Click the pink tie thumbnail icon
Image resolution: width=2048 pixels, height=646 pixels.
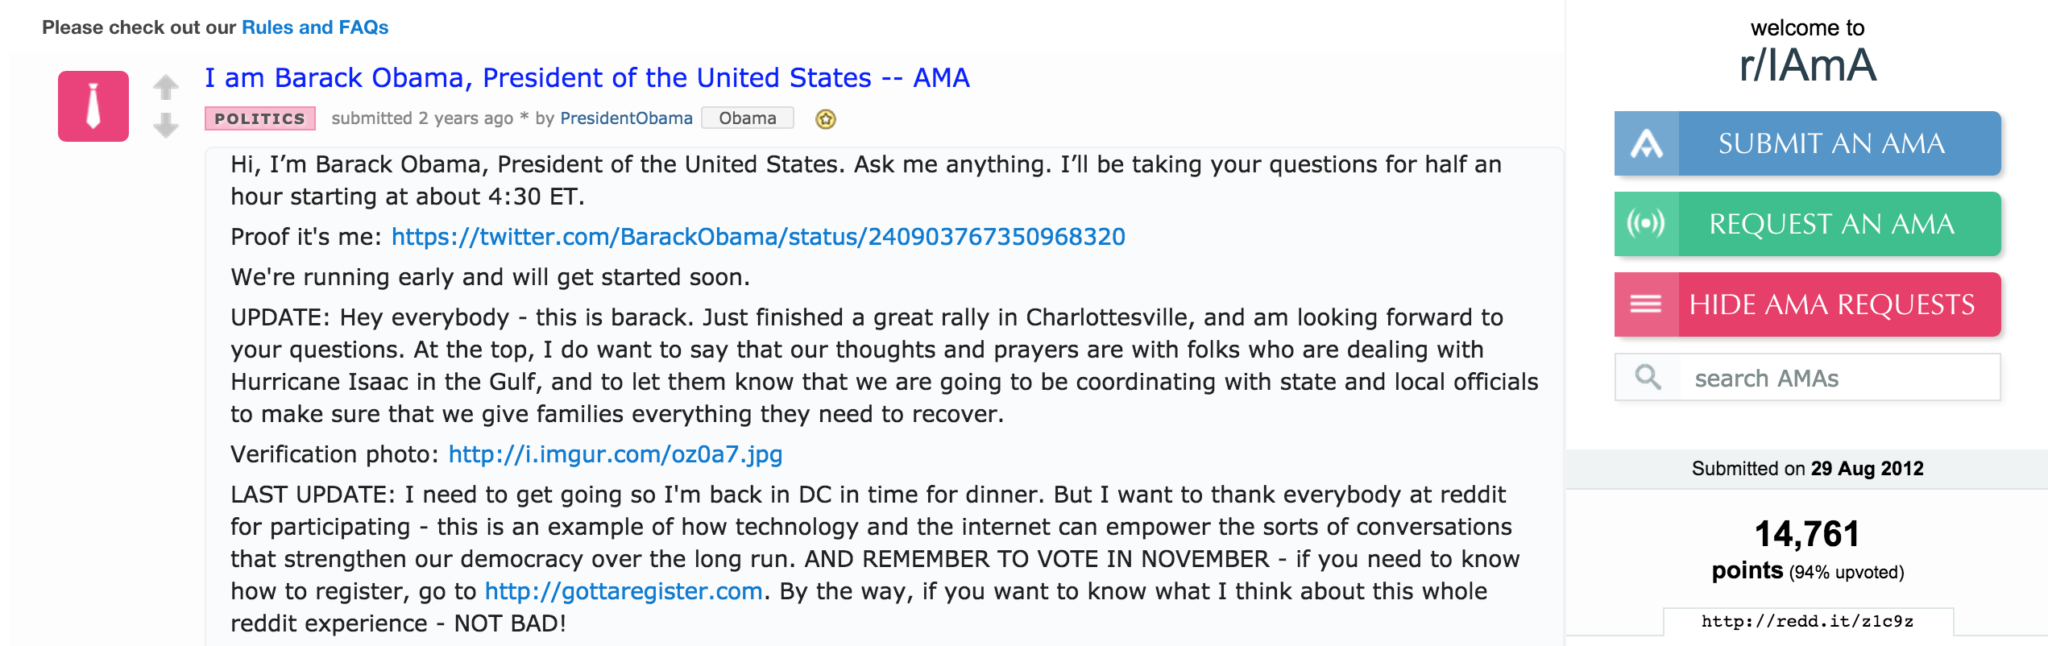[x=93, y=106]
